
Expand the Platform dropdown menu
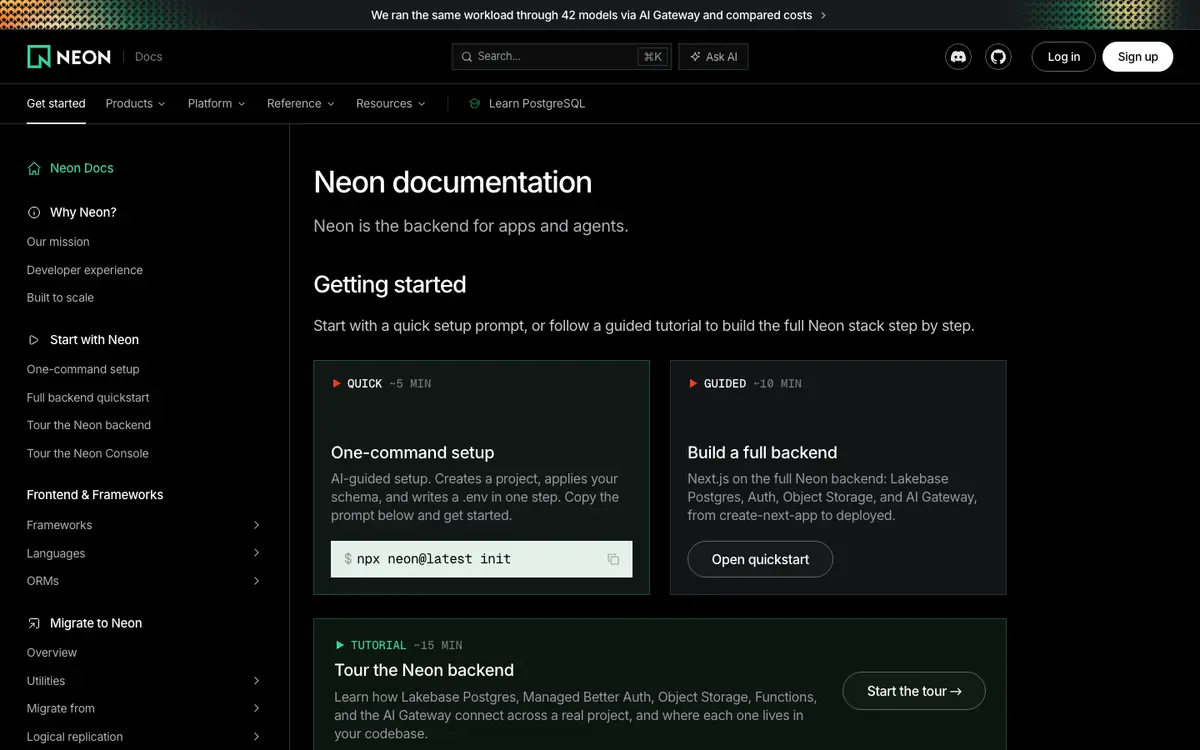point(216,104)
